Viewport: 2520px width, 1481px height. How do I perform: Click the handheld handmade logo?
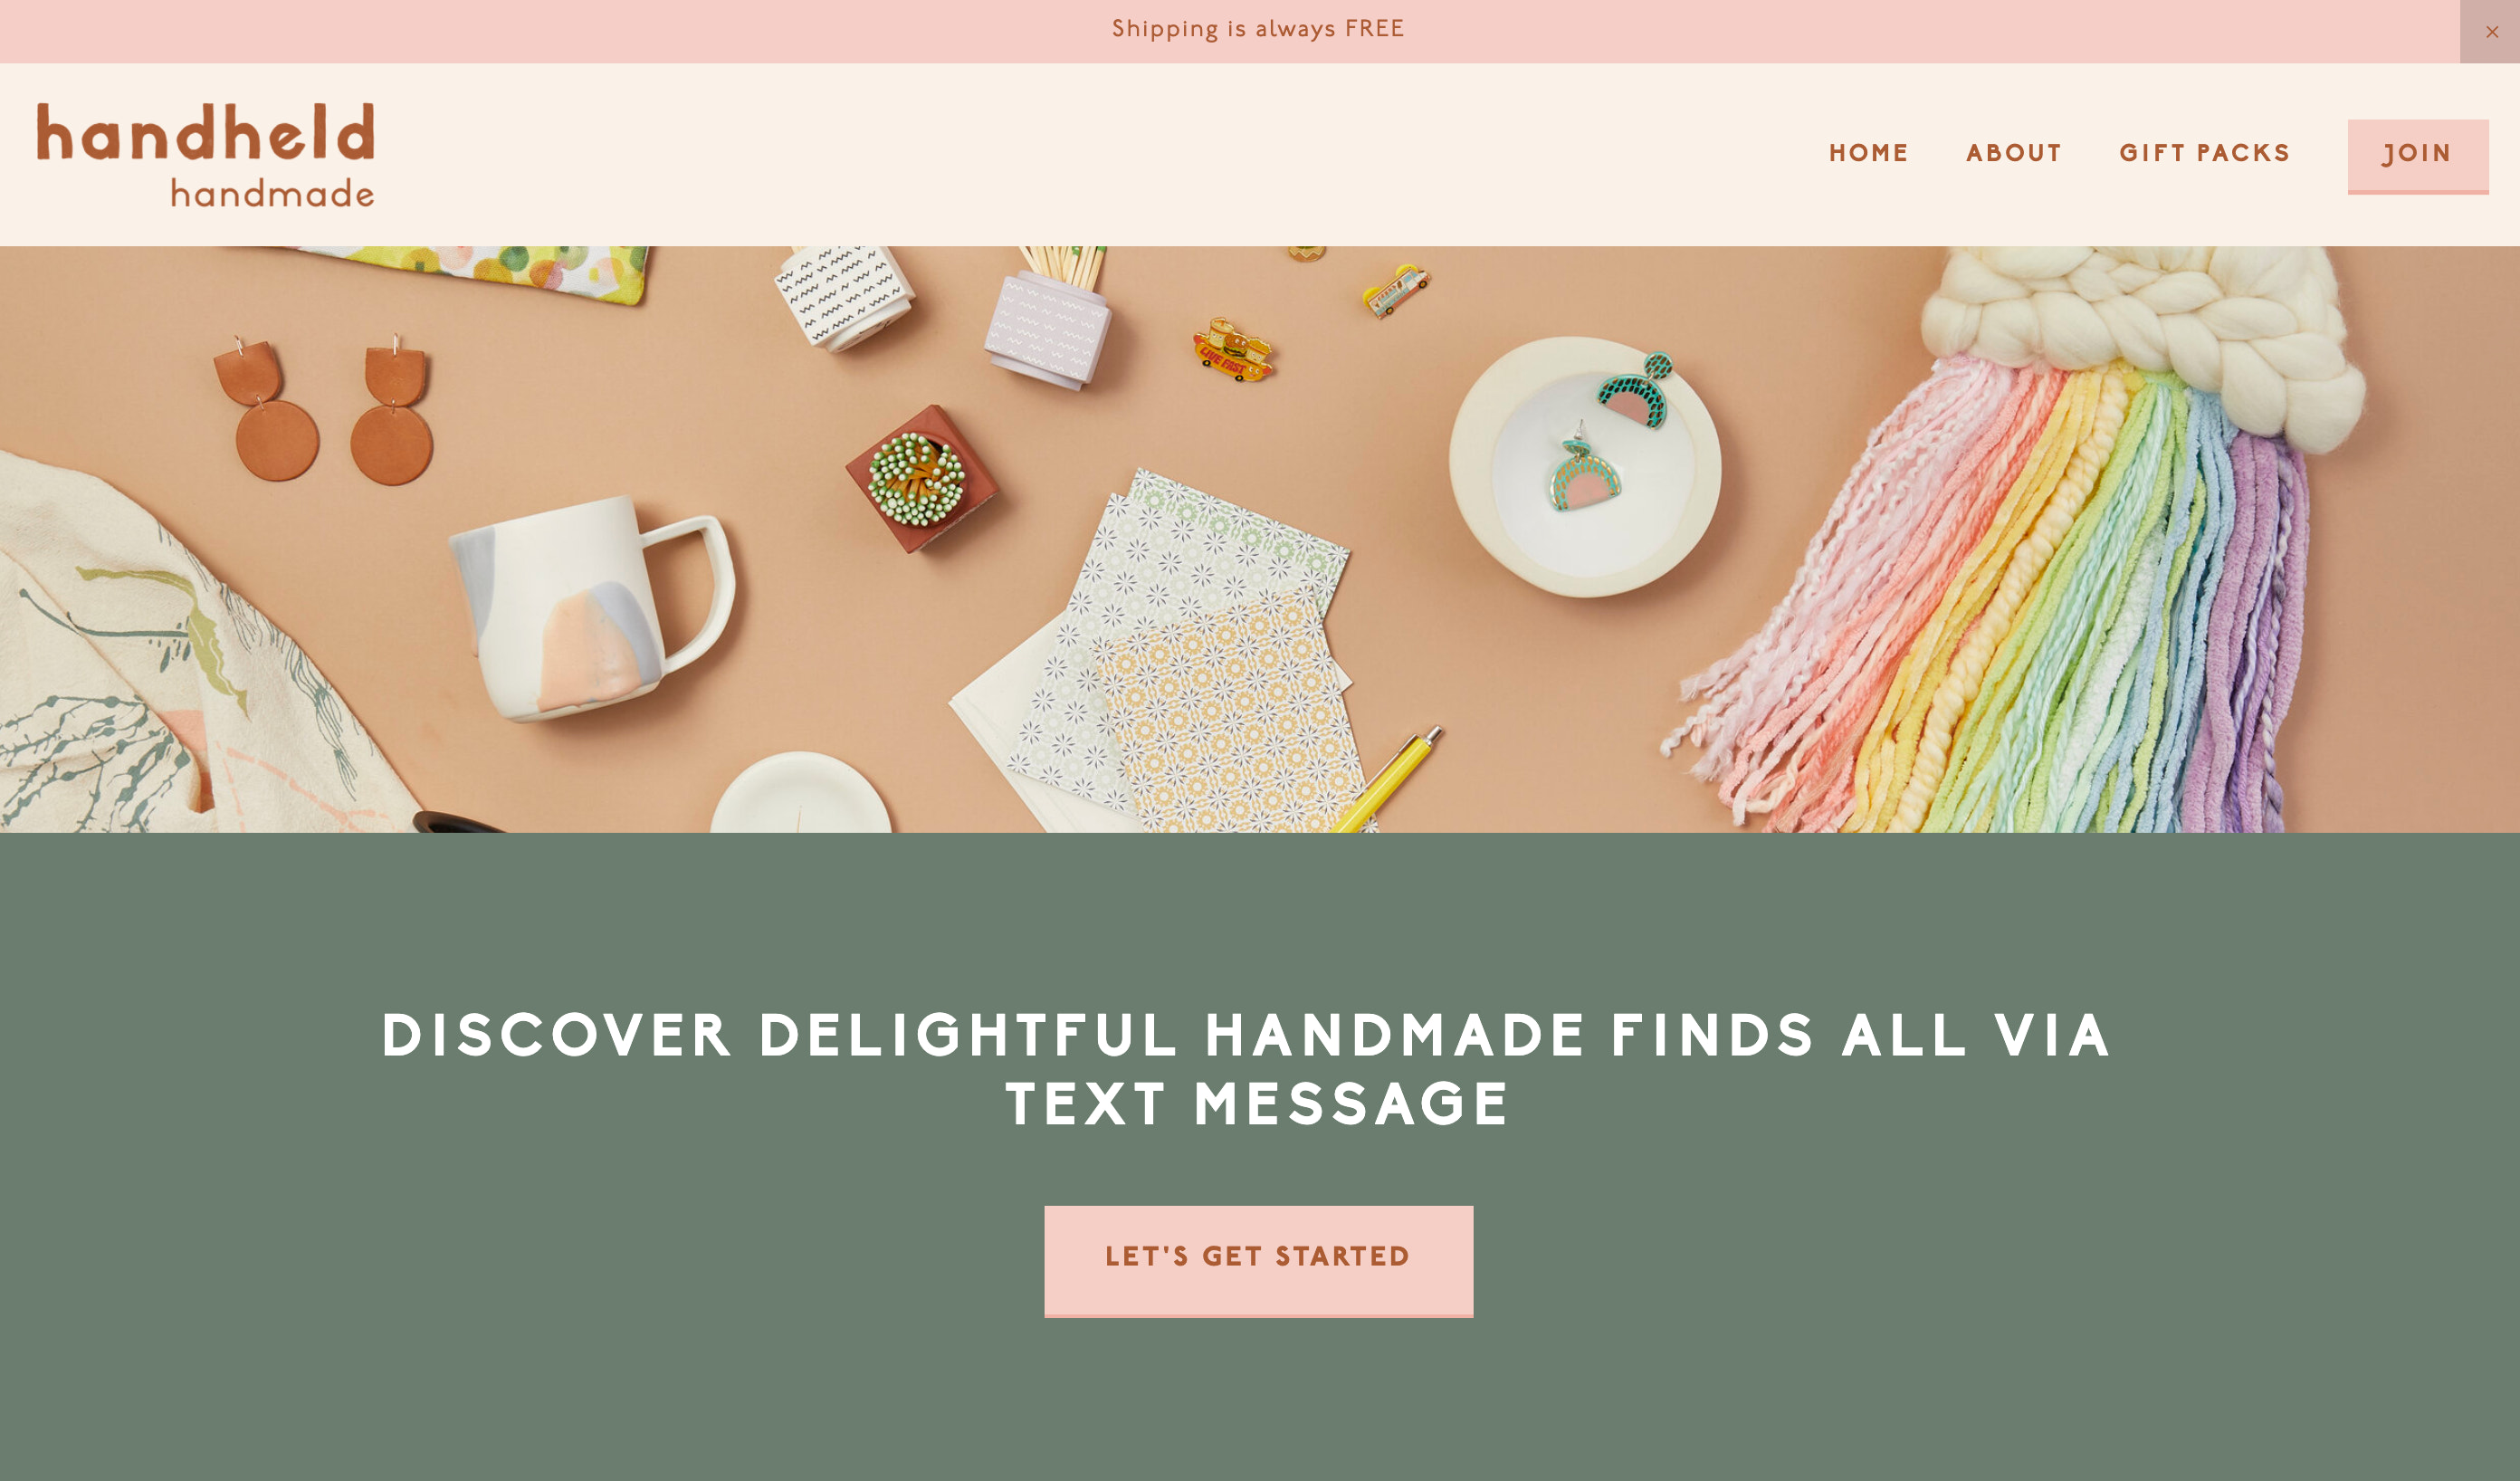206,155
